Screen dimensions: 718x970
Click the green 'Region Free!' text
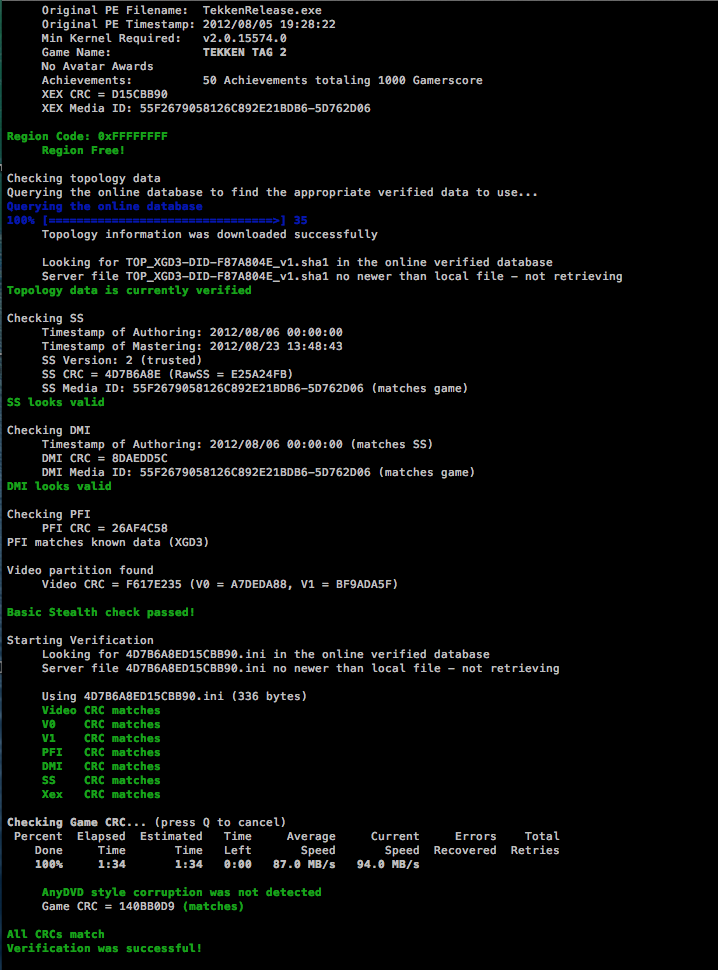[83, 150]
